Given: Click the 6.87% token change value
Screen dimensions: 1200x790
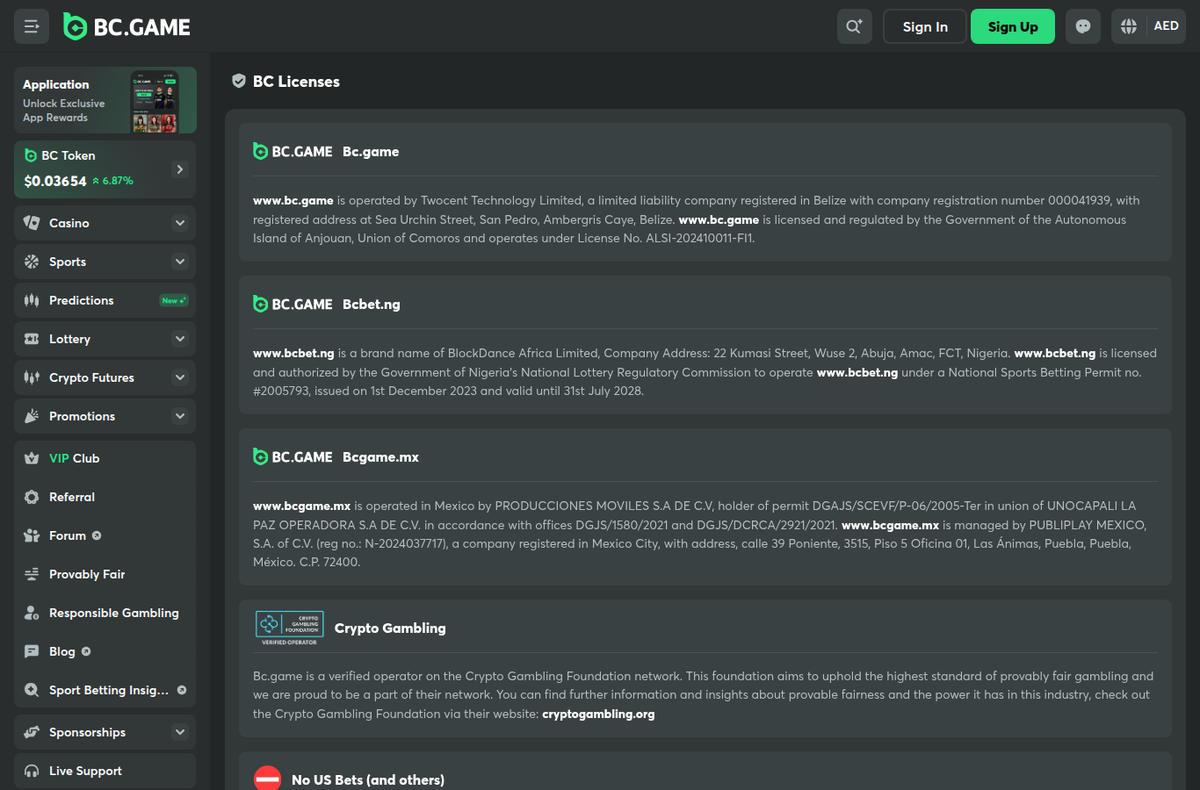Looking at the screenshot, I should (x=117, y=181).
